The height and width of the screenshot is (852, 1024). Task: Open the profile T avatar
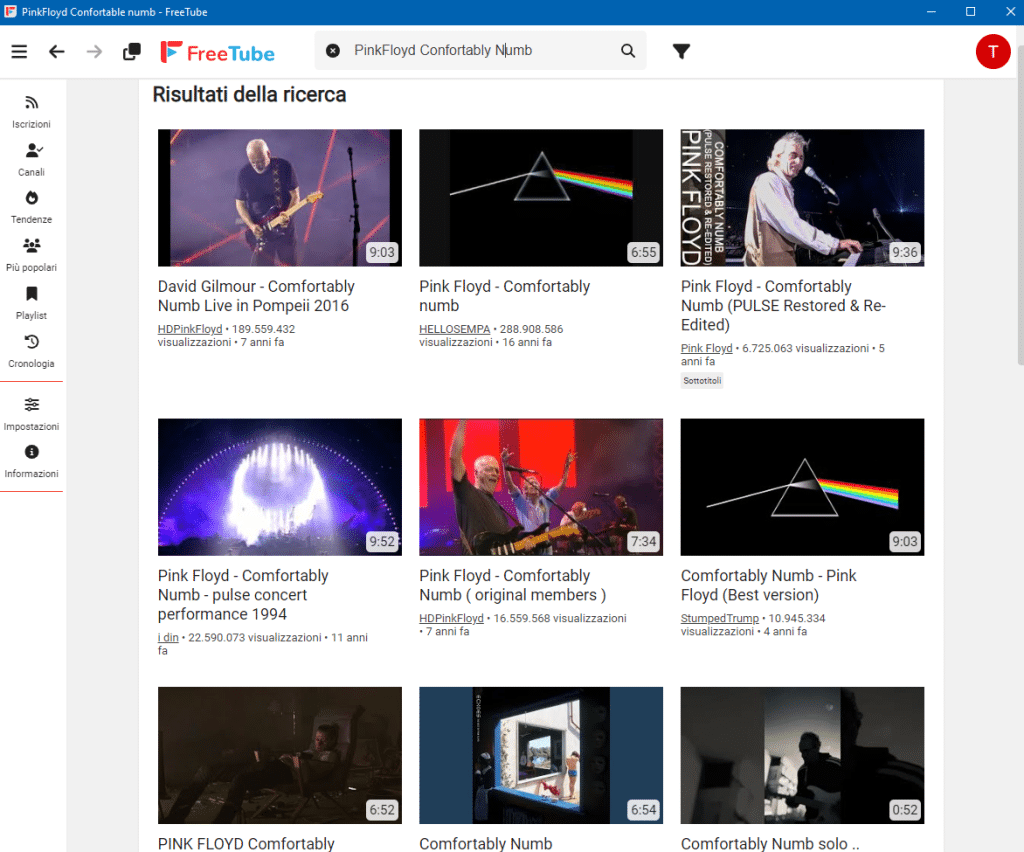(993, 52)
